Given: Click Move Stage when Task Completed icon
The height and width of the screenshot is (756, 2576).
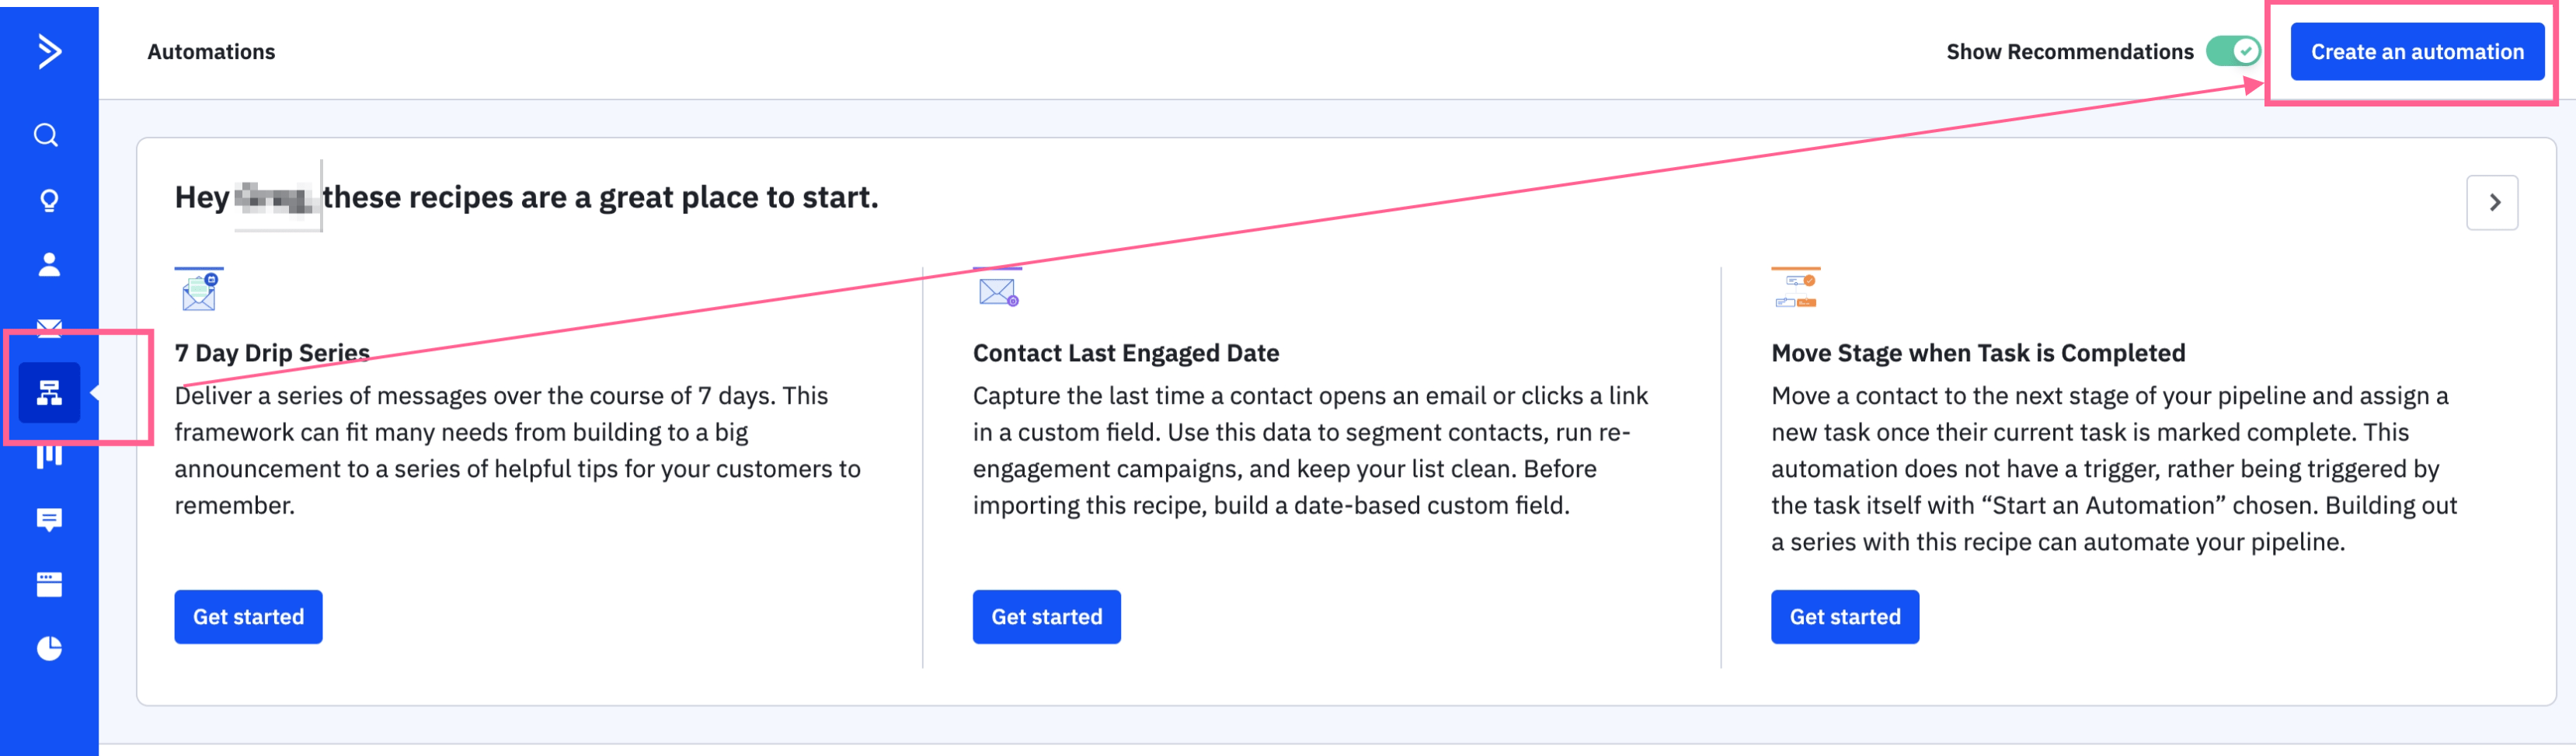Looking at the screenshot, I should tap(1795, 290).
